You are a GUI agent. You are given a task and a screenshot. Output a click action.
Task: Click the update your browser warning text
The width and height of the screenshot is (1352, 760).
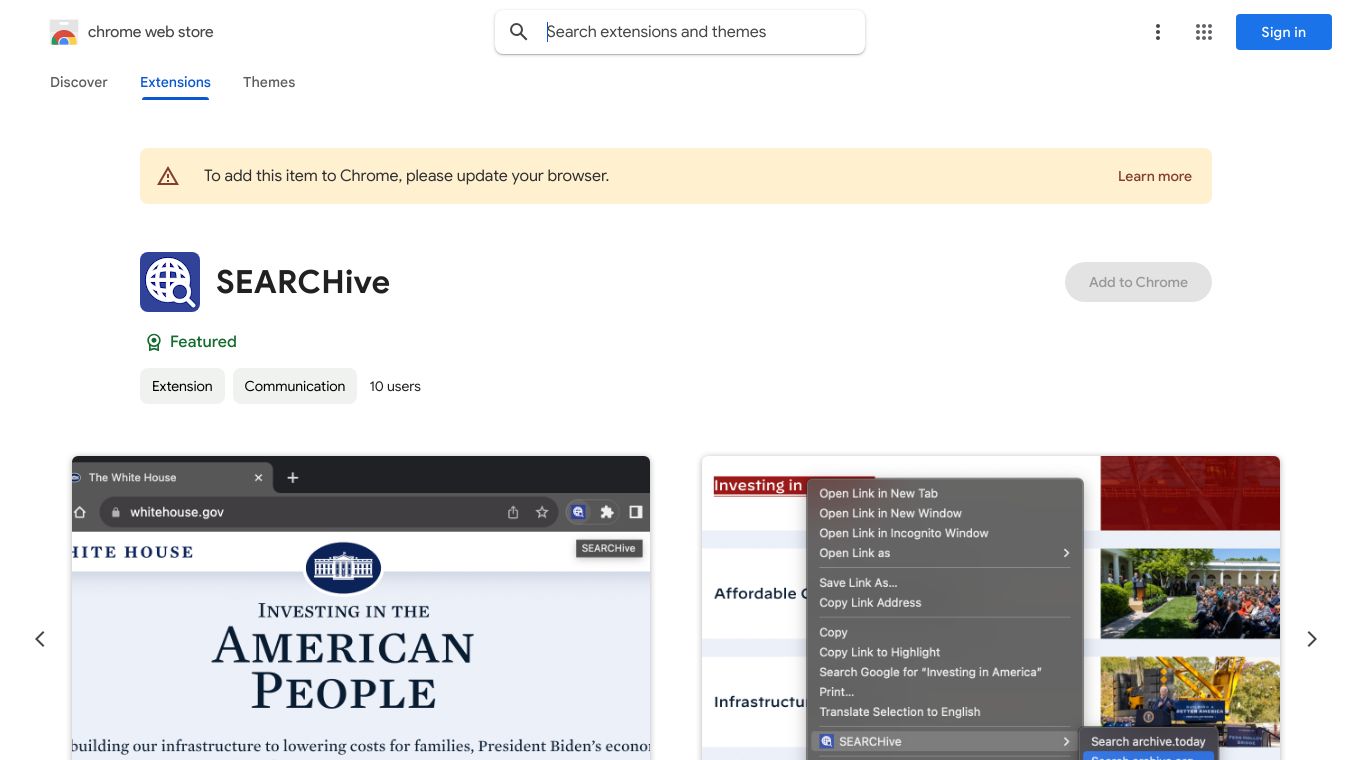coord(406,176)
